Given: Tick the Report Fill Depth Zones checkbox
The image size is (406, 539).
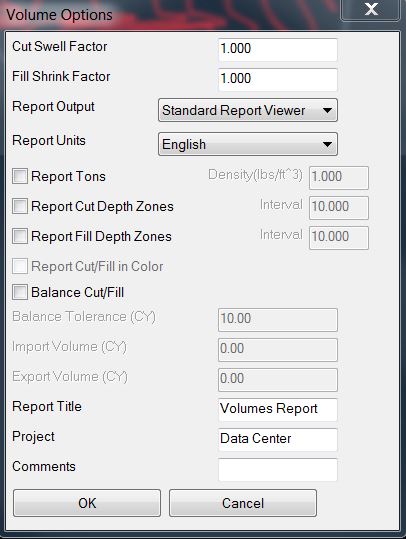Looking at the screenshot, I should [20, 236].
